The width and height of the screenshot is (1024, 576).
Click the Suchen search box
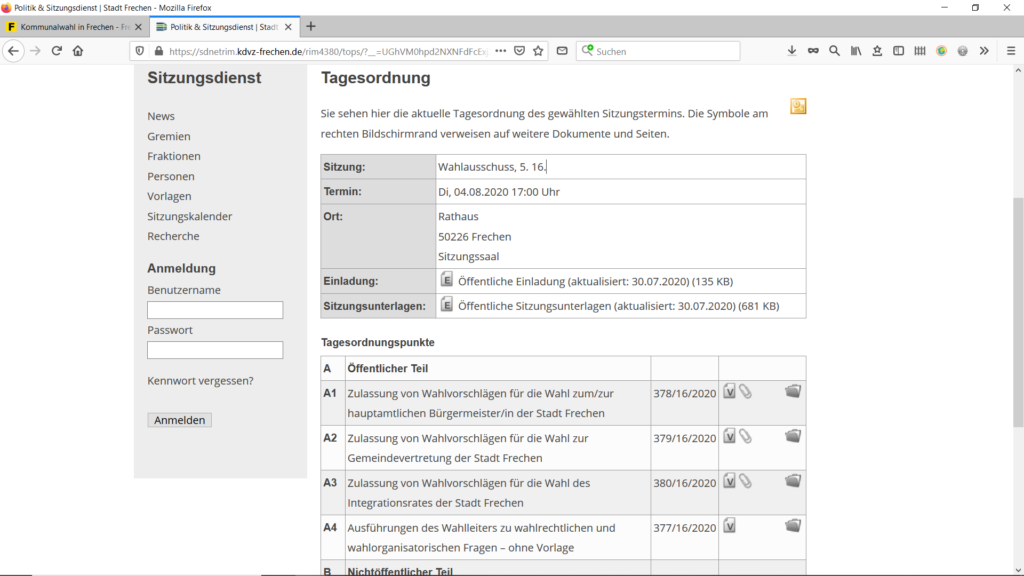click(x=658, y=51)
